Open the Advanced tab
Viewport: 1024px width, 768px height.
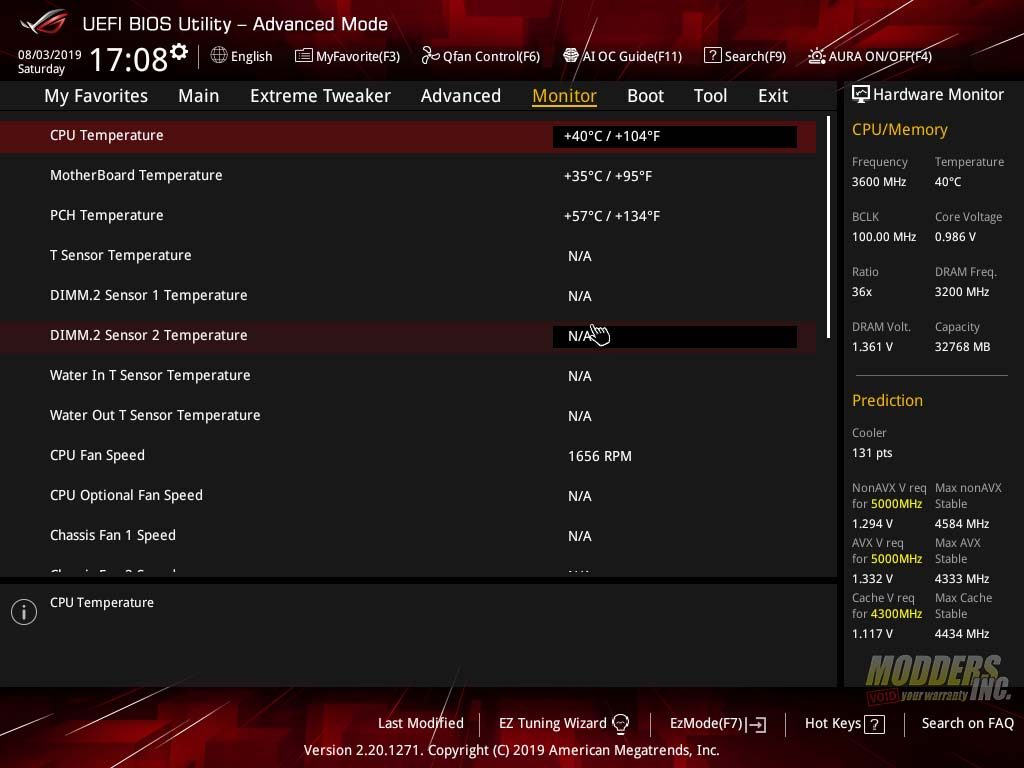[460, 96]
